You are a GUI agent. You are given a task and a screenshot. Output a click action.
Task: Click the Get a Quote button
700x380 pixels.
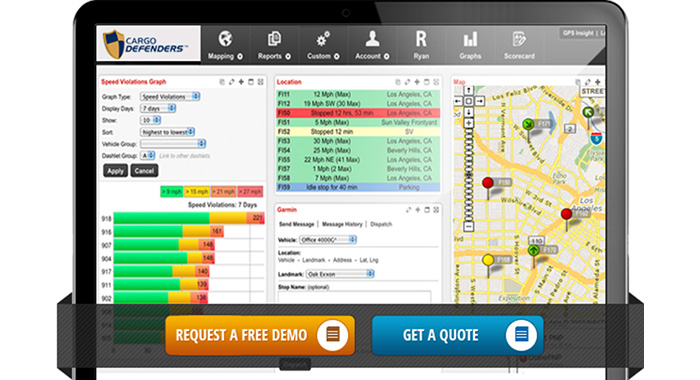tap(458, 335)
